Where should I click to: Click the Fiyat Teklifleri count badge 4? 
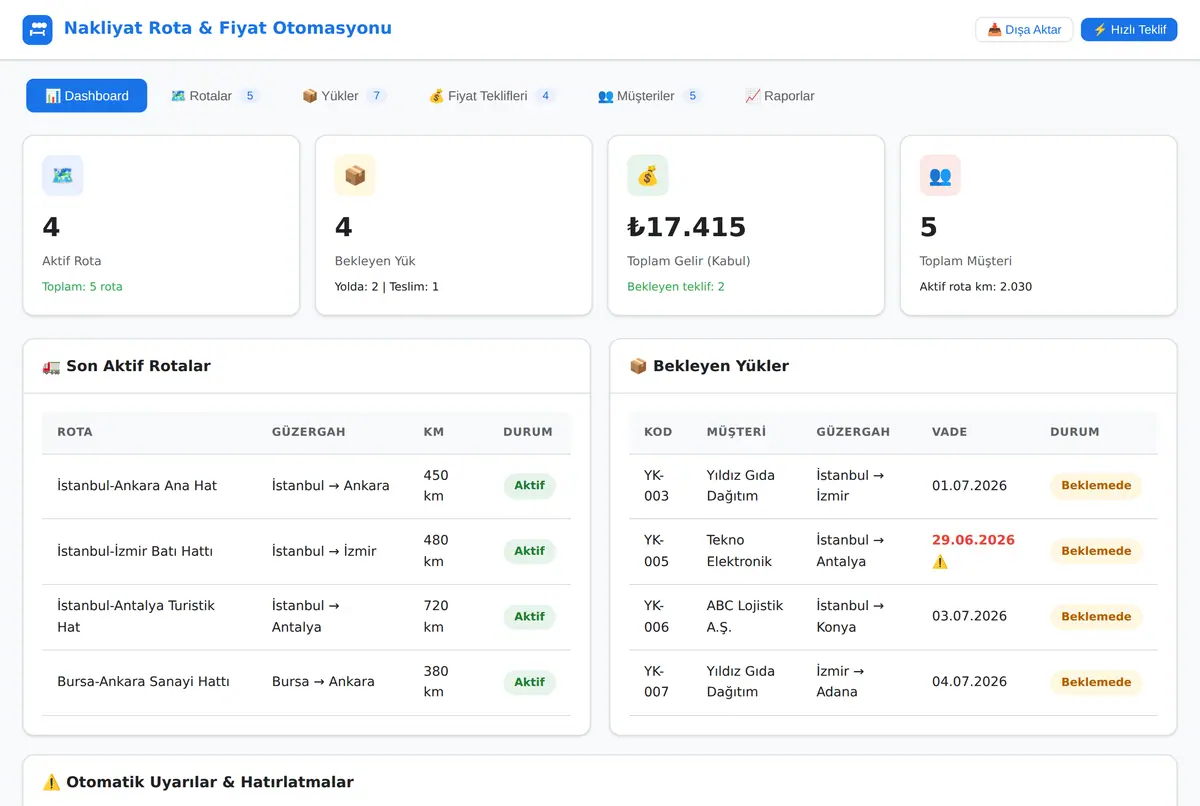545,96
